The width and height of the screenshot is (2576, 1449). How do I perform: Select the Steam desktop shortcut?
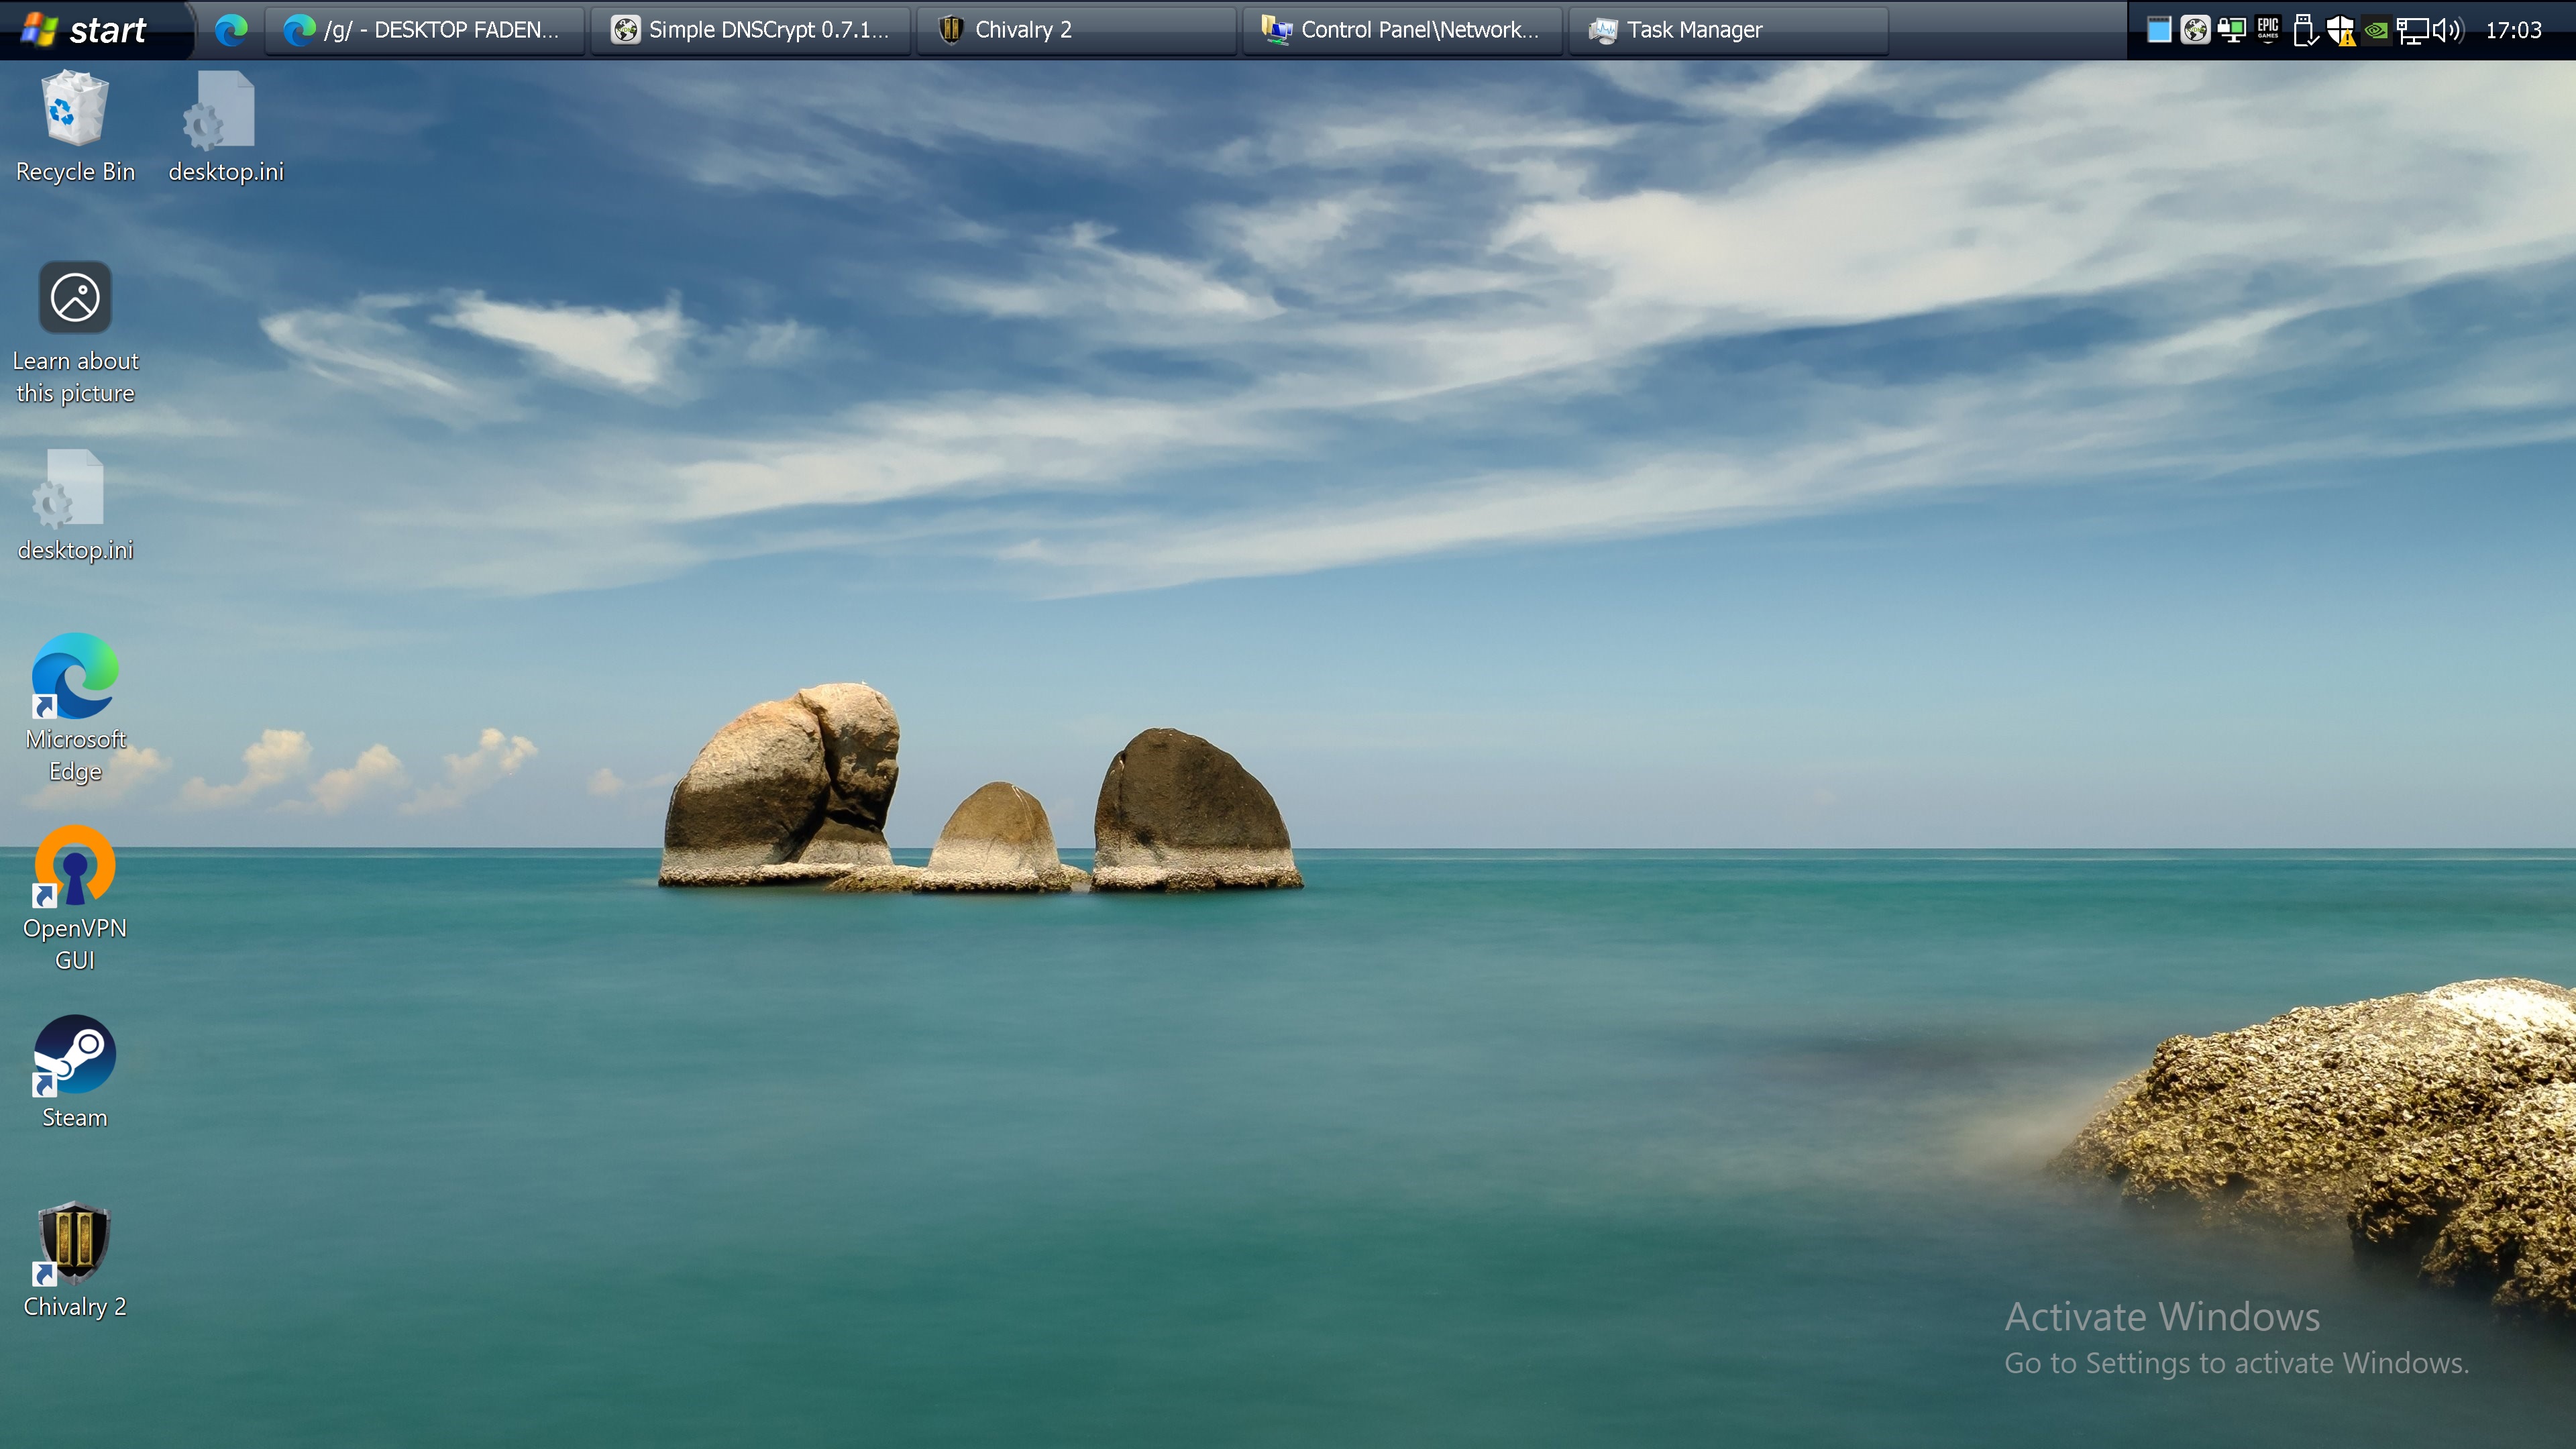pyautogui.click(x=75, y=1073)
